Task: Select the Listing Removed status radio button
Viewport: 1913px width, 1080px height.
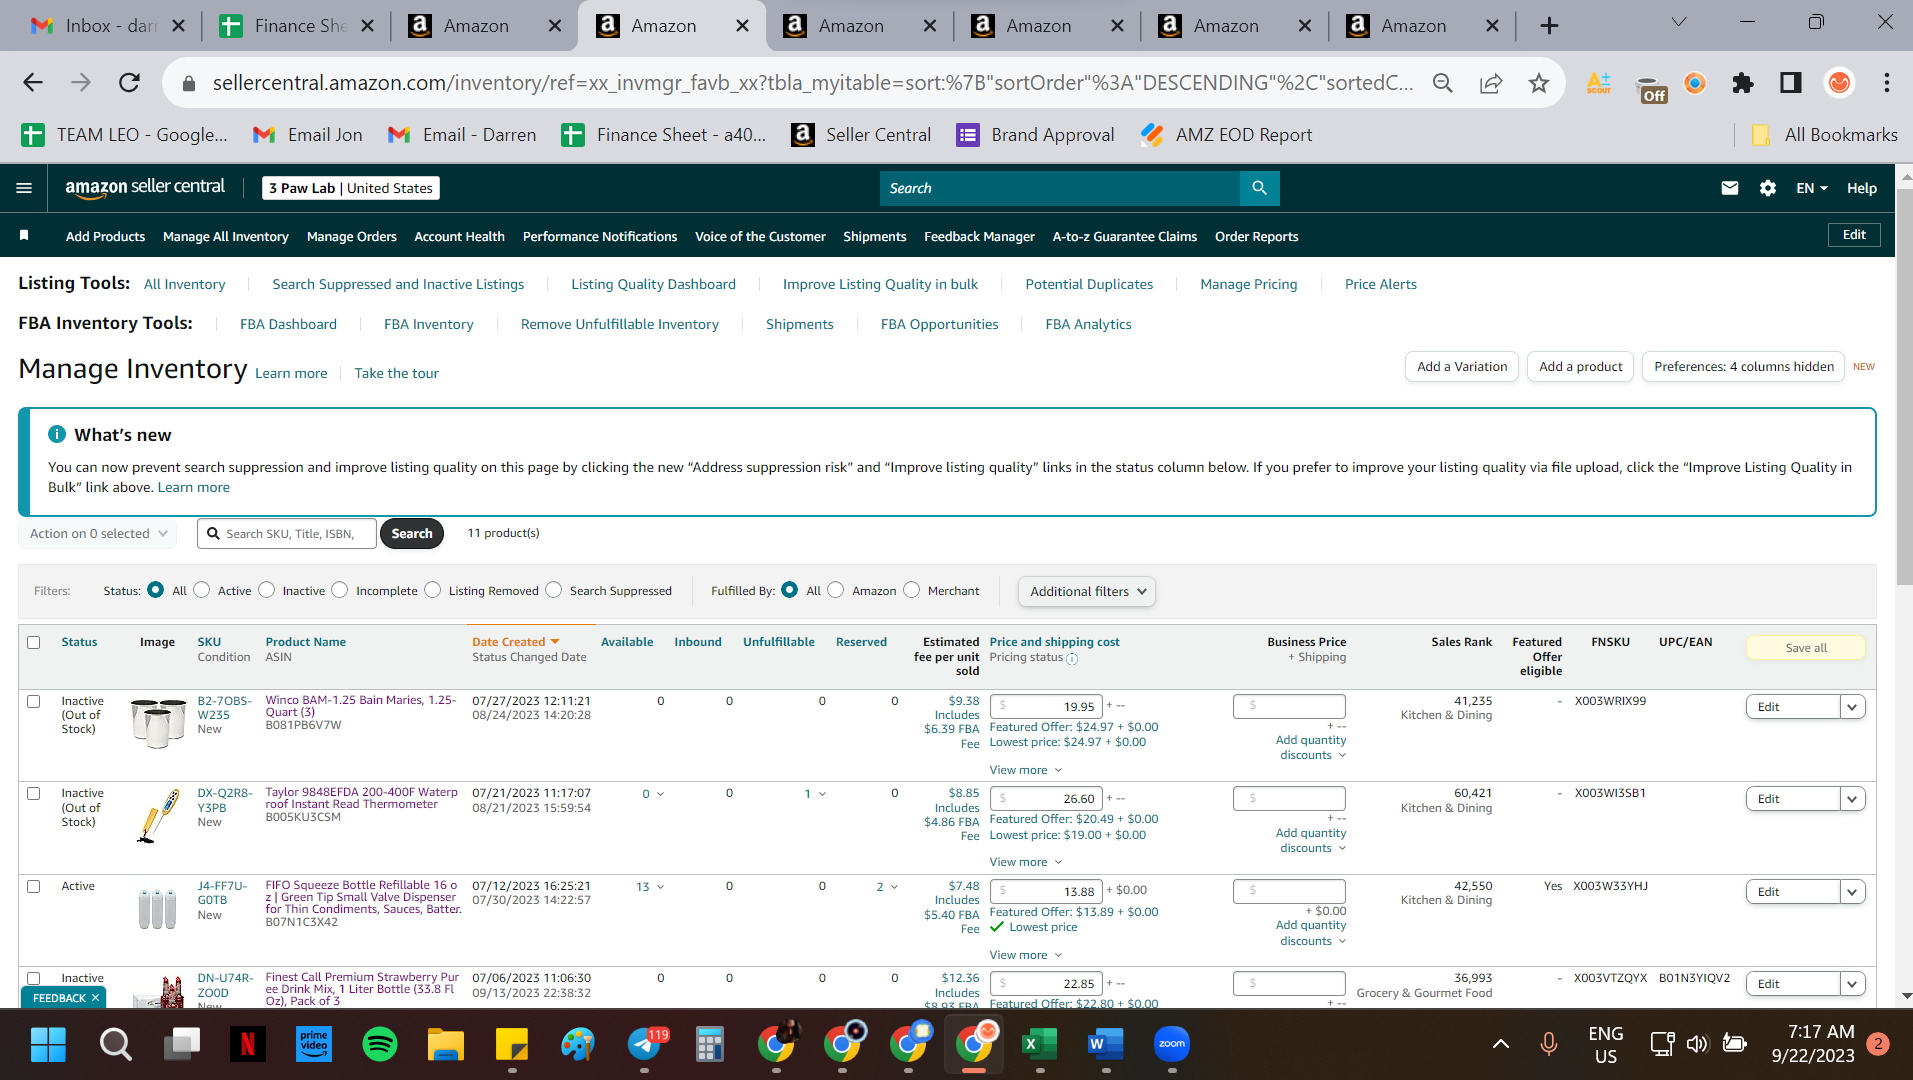Action: click(433, 590)
